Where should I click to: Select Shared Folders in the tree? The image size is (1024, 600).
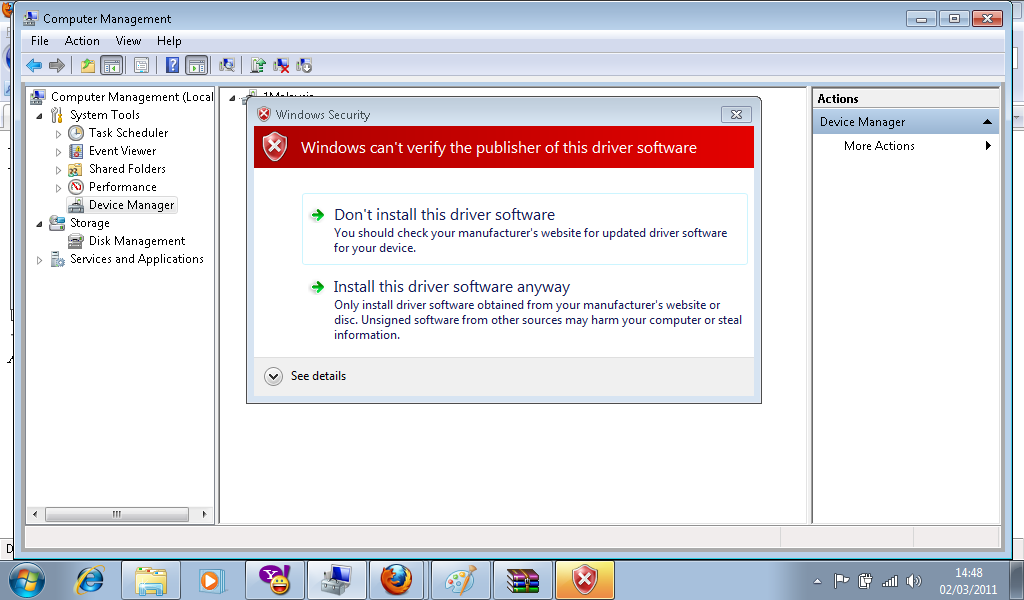(x=127, y=168)
